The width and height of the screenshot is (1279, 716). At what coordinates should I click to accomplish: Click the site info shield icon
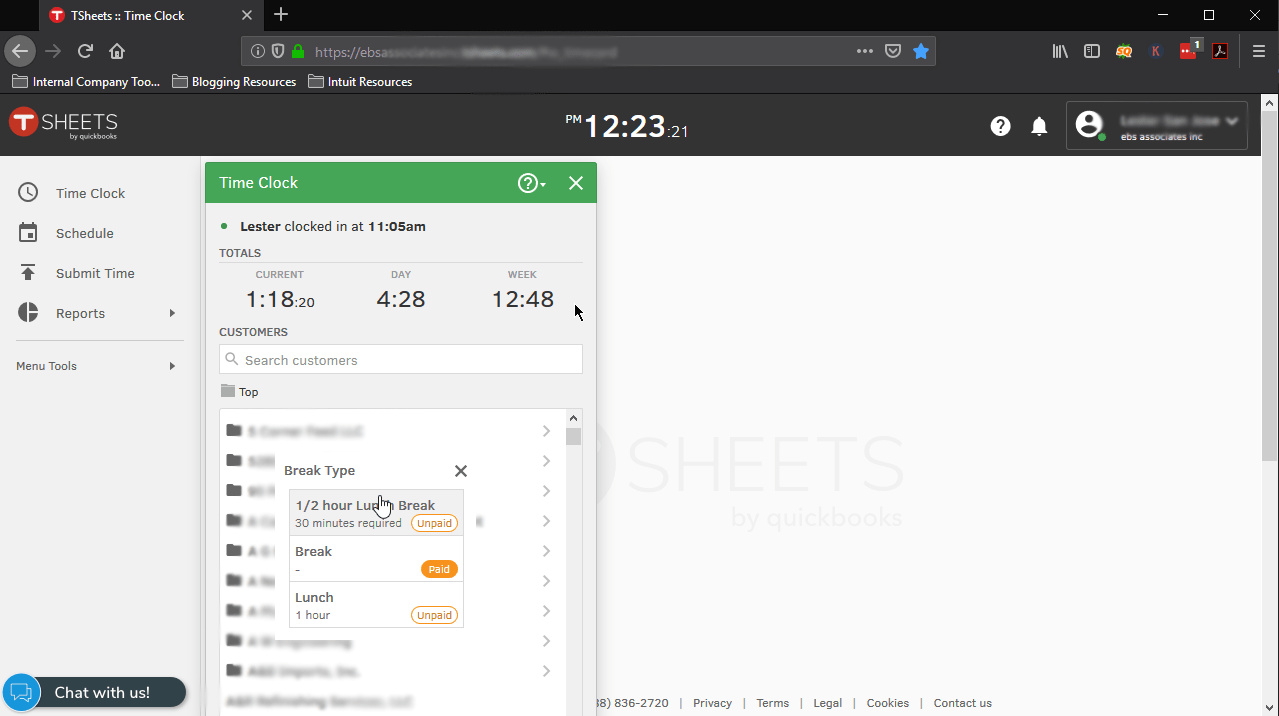click(277, 51)
